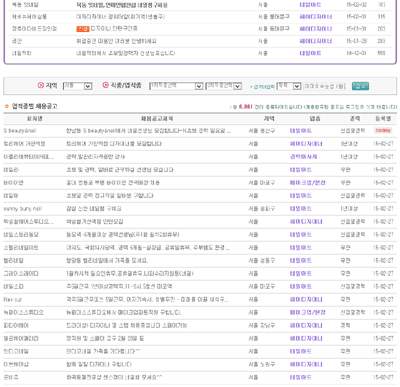Open the S beauty&nail company listing
Screen dimensions: 400x387
20,131
